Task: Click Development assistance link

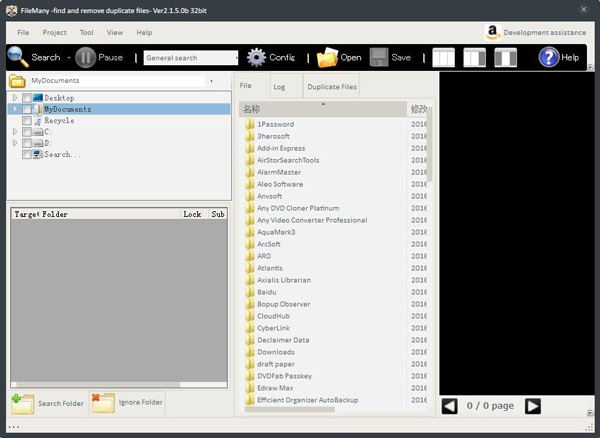Action: click(x=545, y=33)
